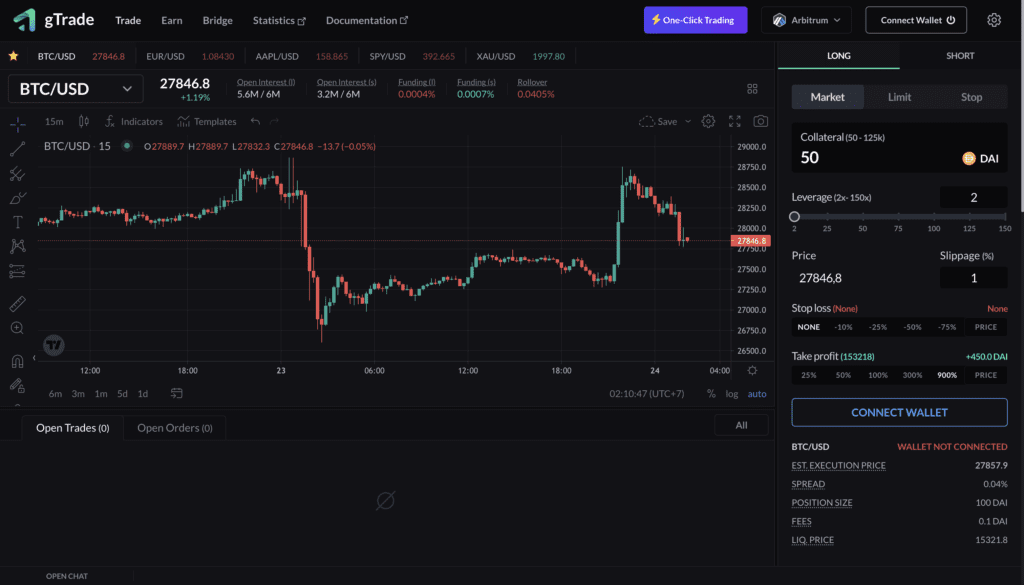
Task: Select the Gann and Fibonacci tool
Action: [x=18, y=173]
